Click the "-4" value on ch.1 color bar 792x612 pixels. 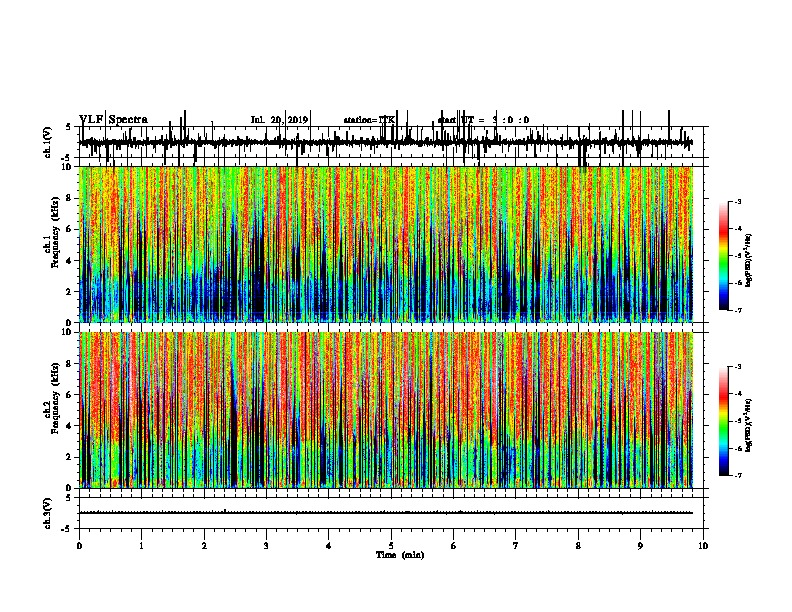(738, 229)
